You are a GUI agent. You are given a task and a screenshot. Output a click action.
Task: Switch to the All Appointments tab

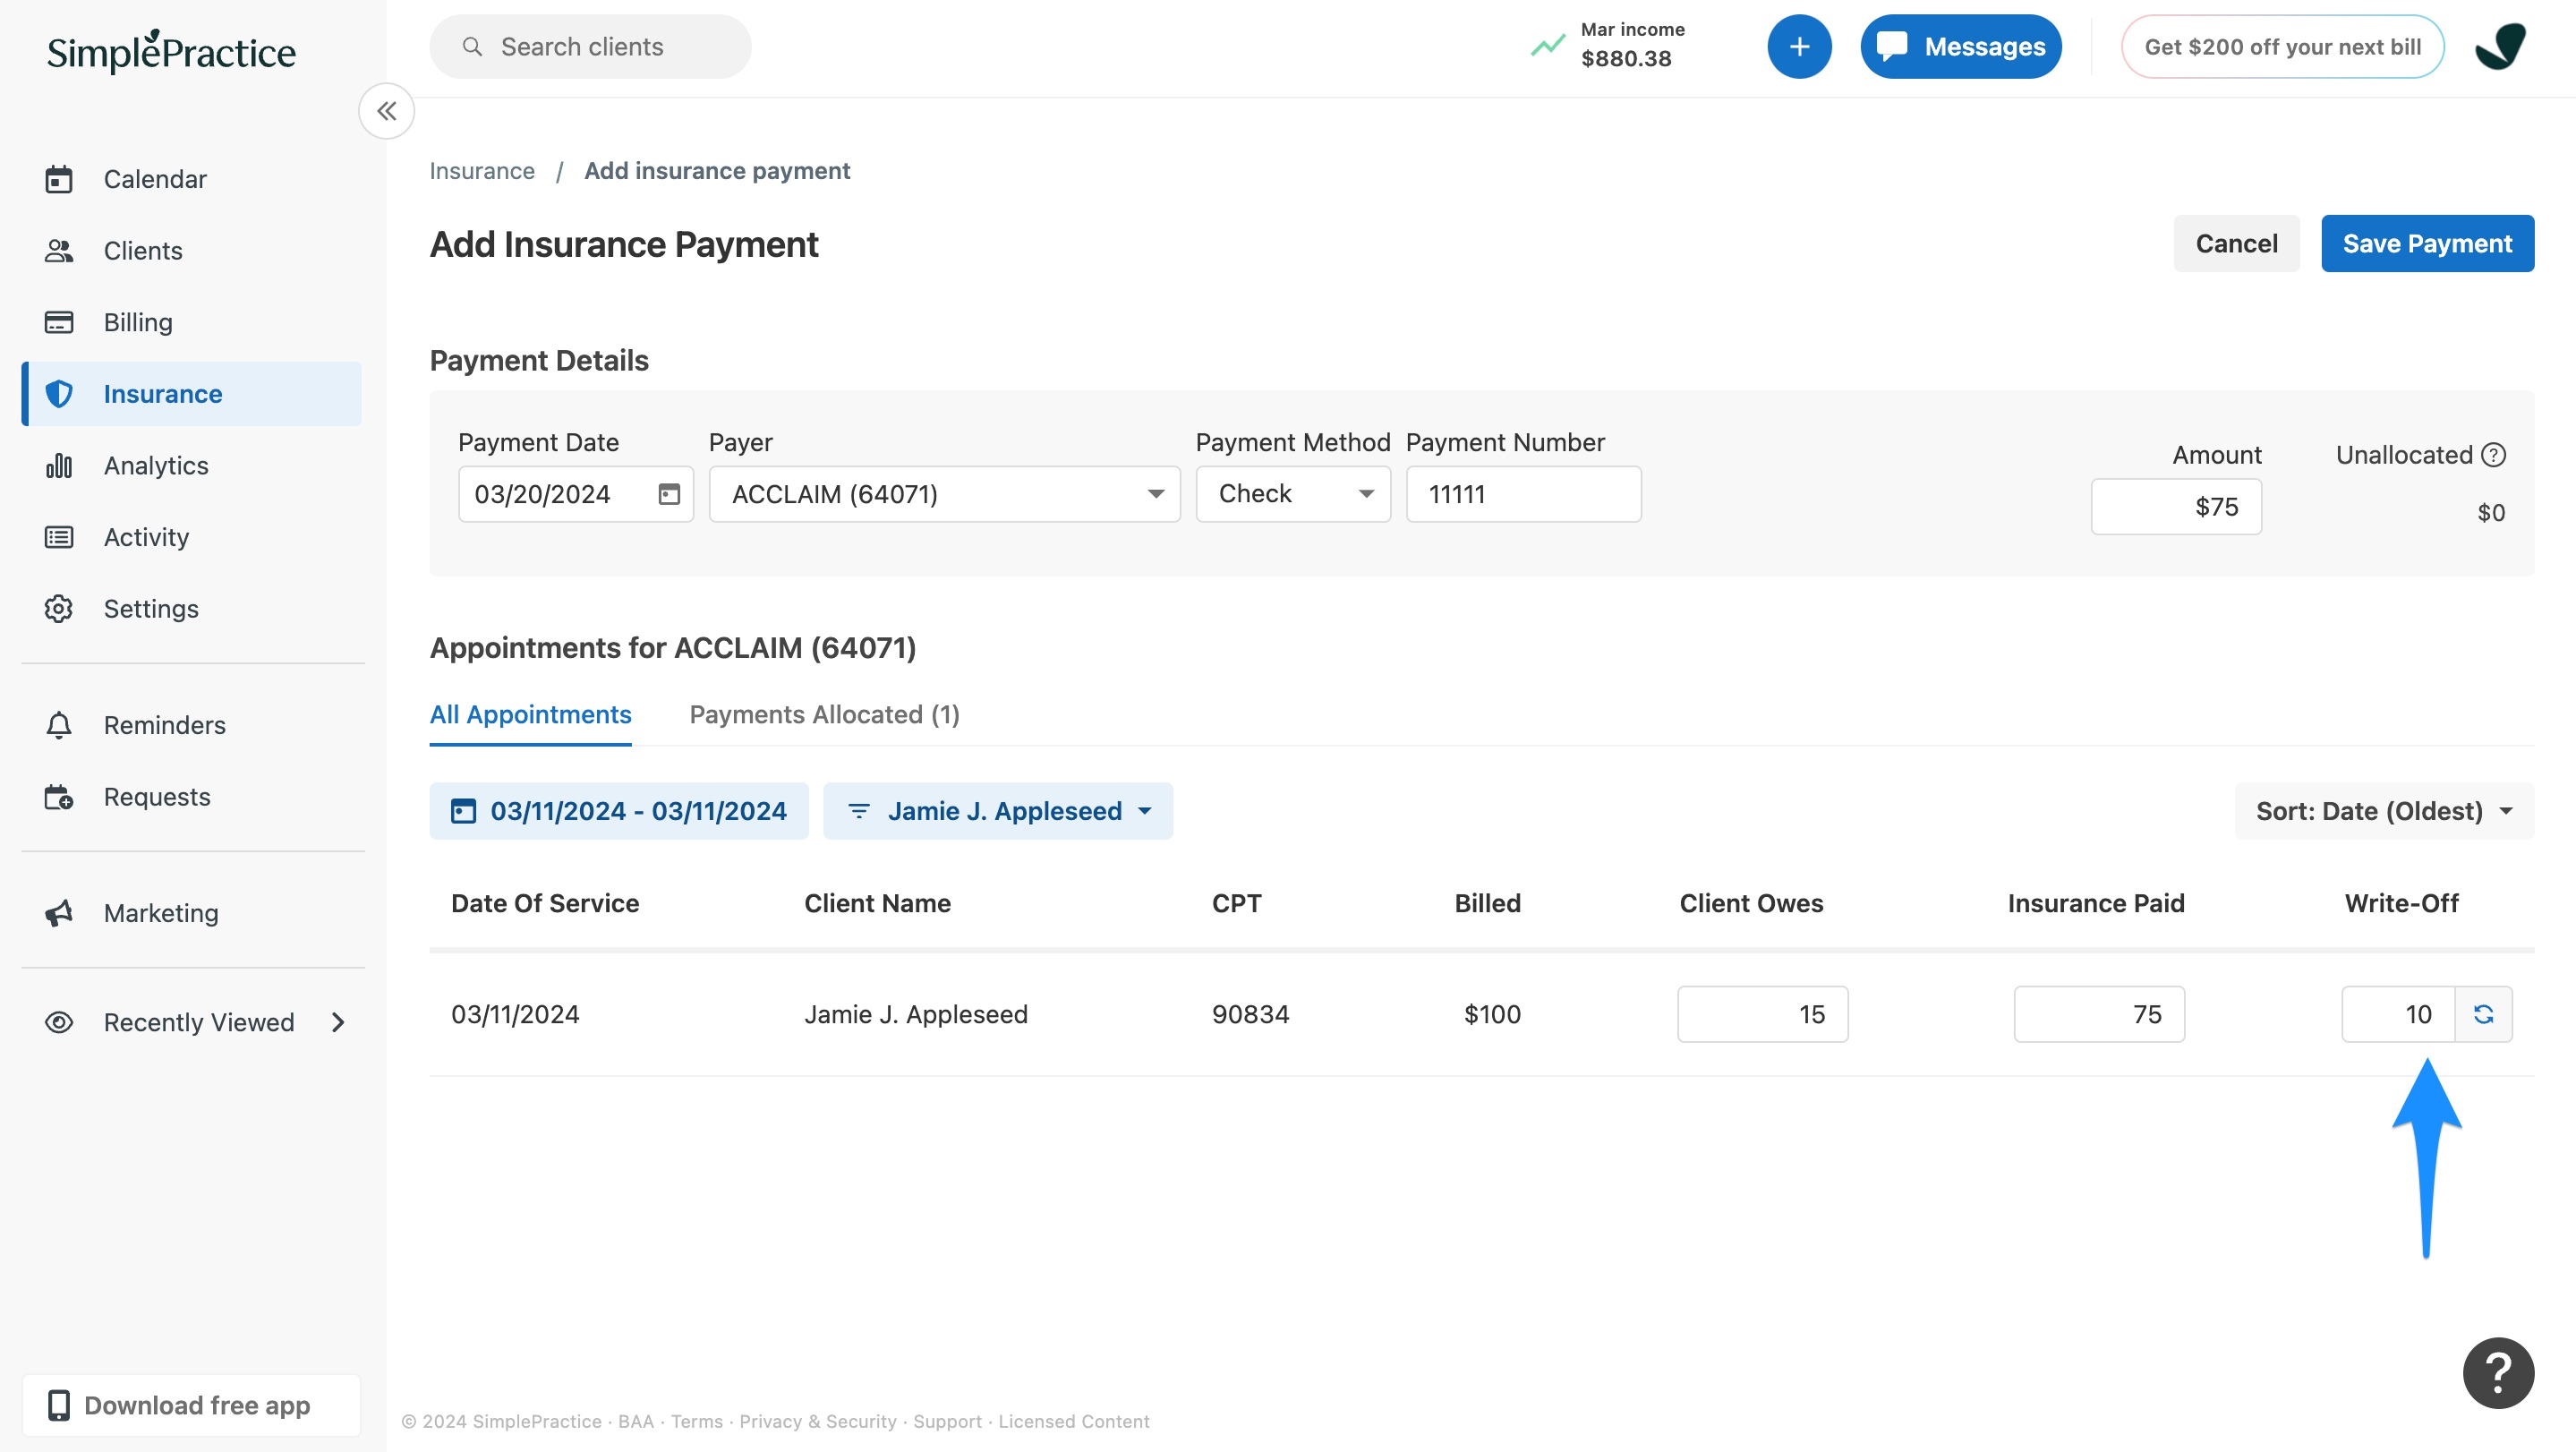530,715
